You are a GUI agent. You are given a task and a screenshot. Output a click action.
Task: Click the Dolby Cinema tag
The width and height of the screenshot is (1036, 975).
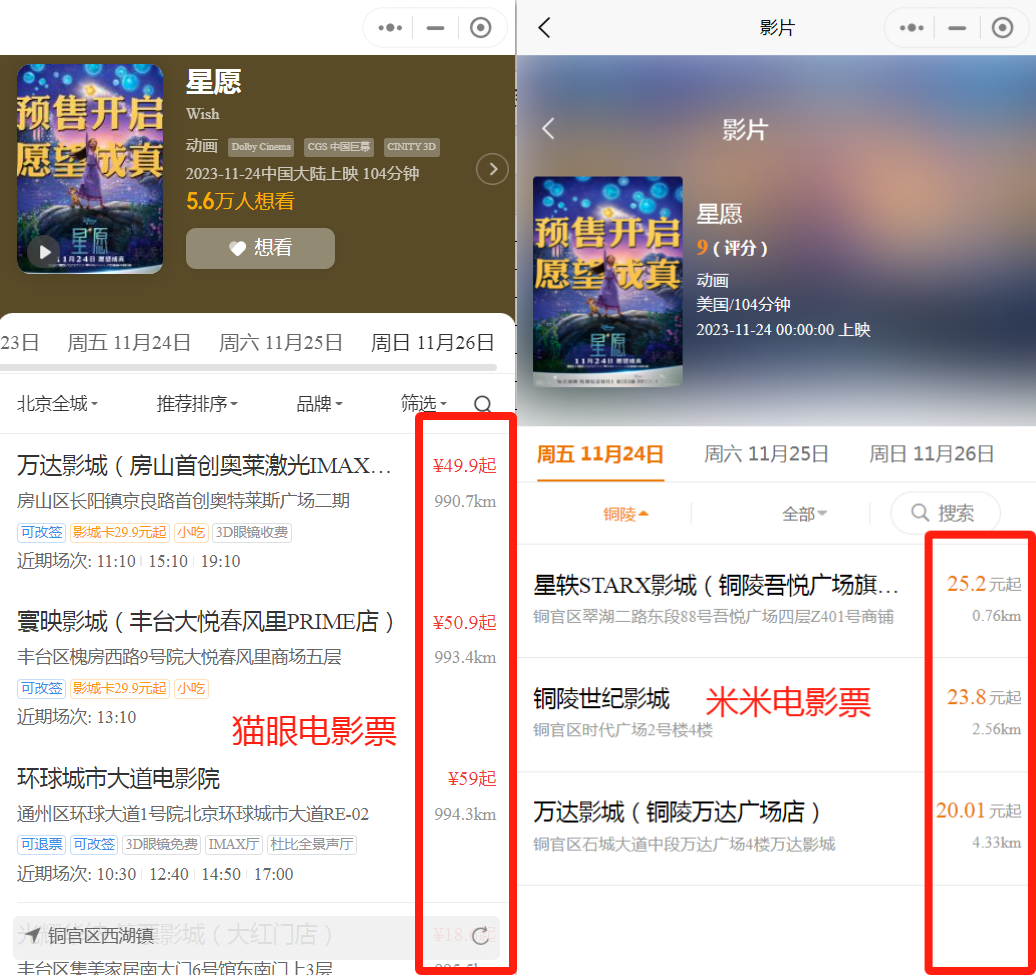(x=261, y=147)
